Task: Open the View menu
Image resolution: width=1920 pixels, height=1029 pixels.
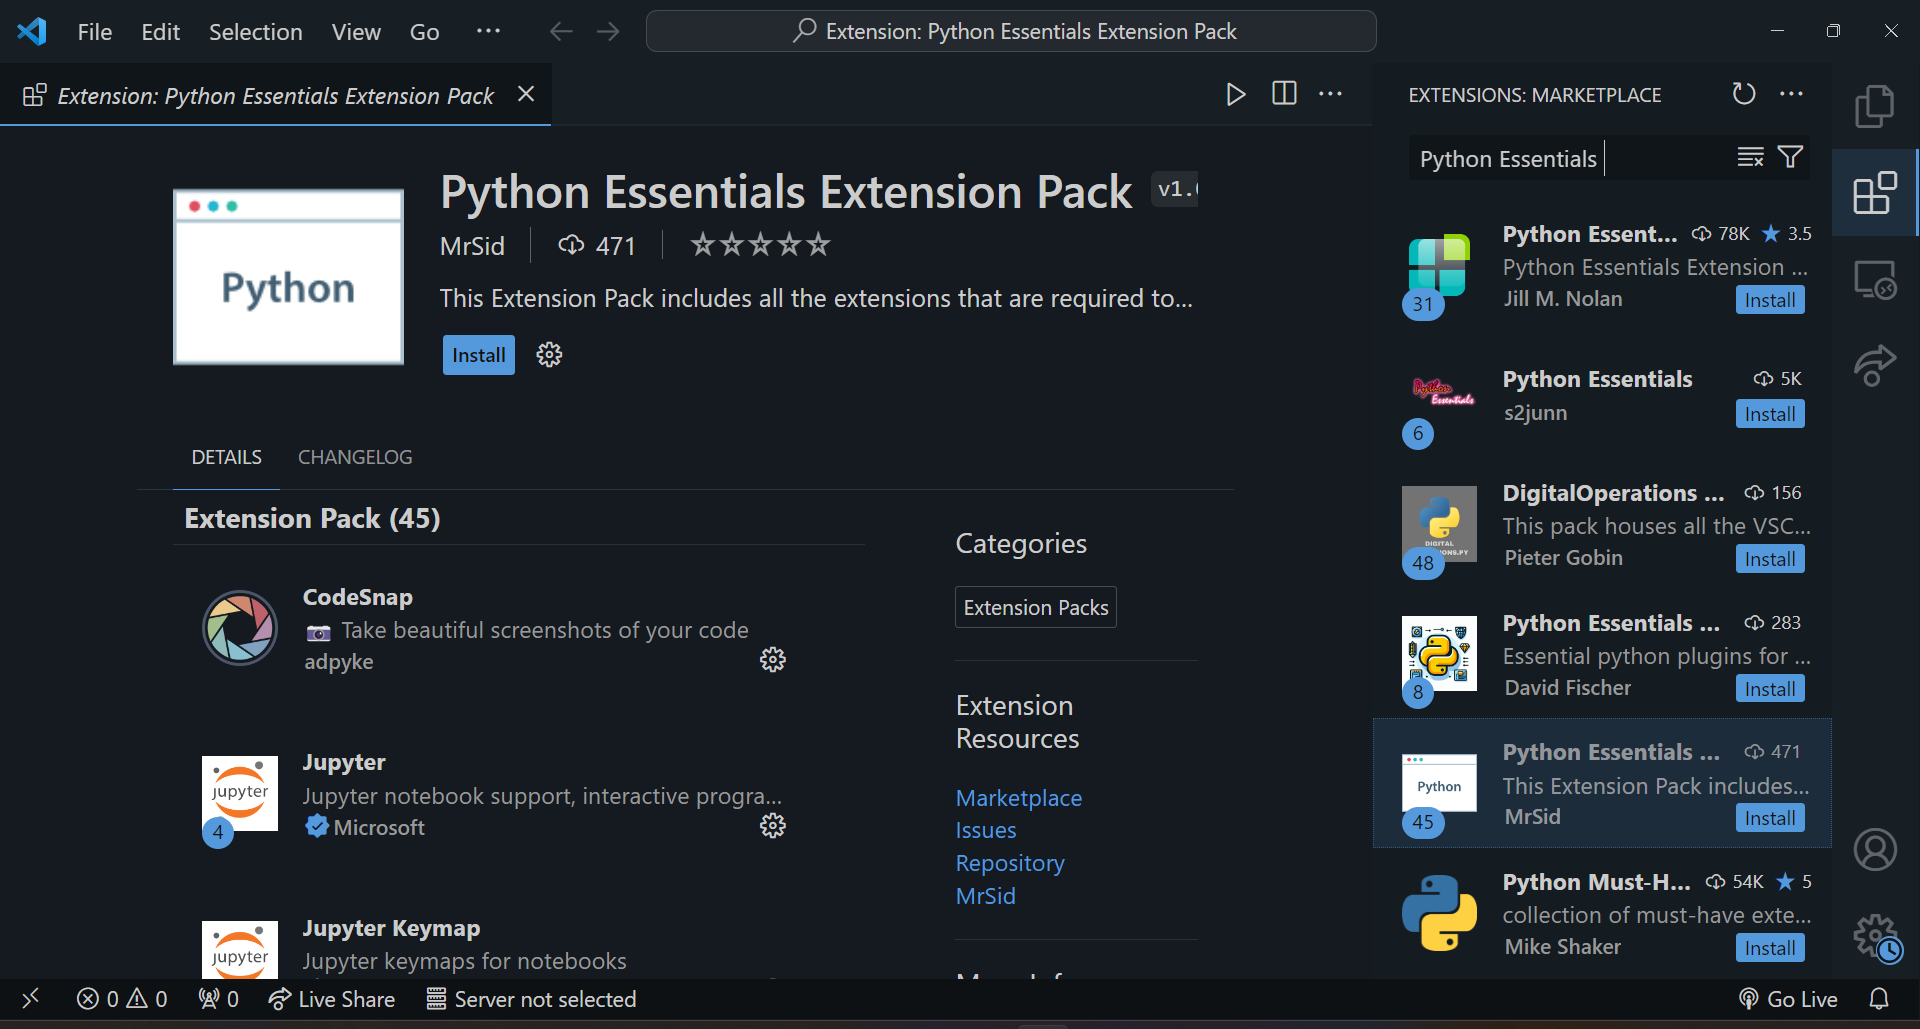Action: tap(356, 32)
